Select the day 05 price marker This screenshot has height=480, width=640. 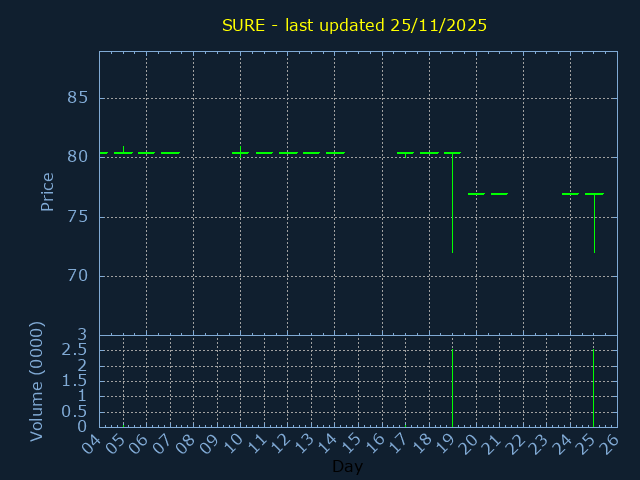(123, 153)
